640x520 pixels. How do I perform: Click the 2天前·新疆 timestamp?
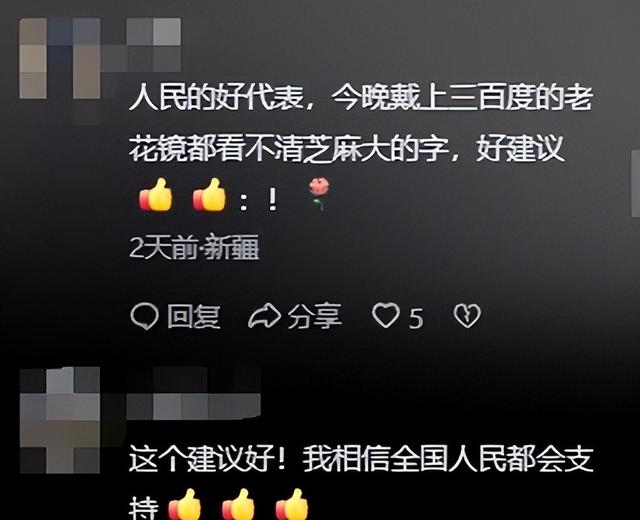[194, 248]
